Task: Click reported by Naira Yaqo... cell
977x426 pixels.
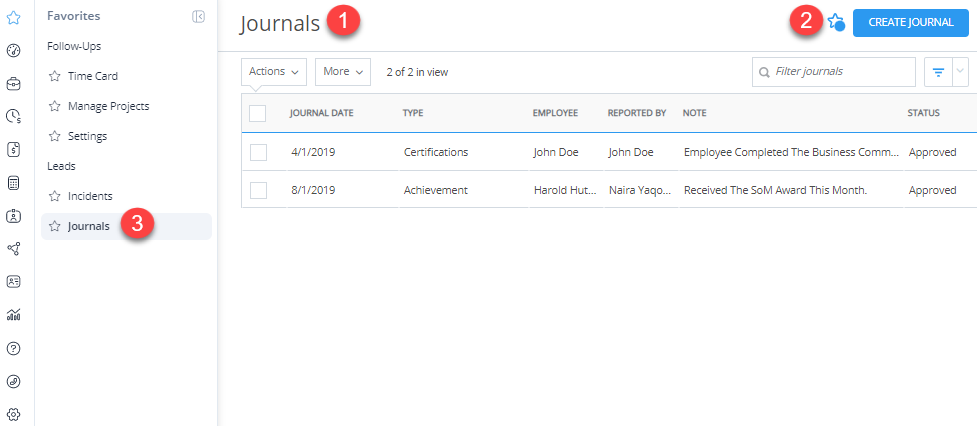Action: coord(640,190)
